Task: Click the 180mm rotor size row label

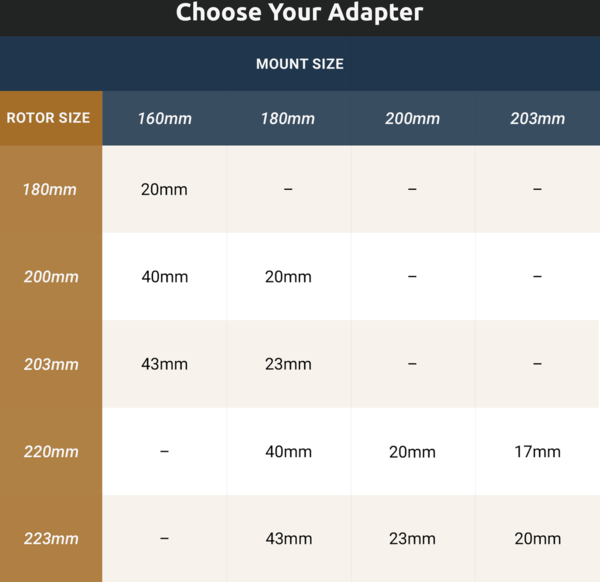Action: [51, 189]
